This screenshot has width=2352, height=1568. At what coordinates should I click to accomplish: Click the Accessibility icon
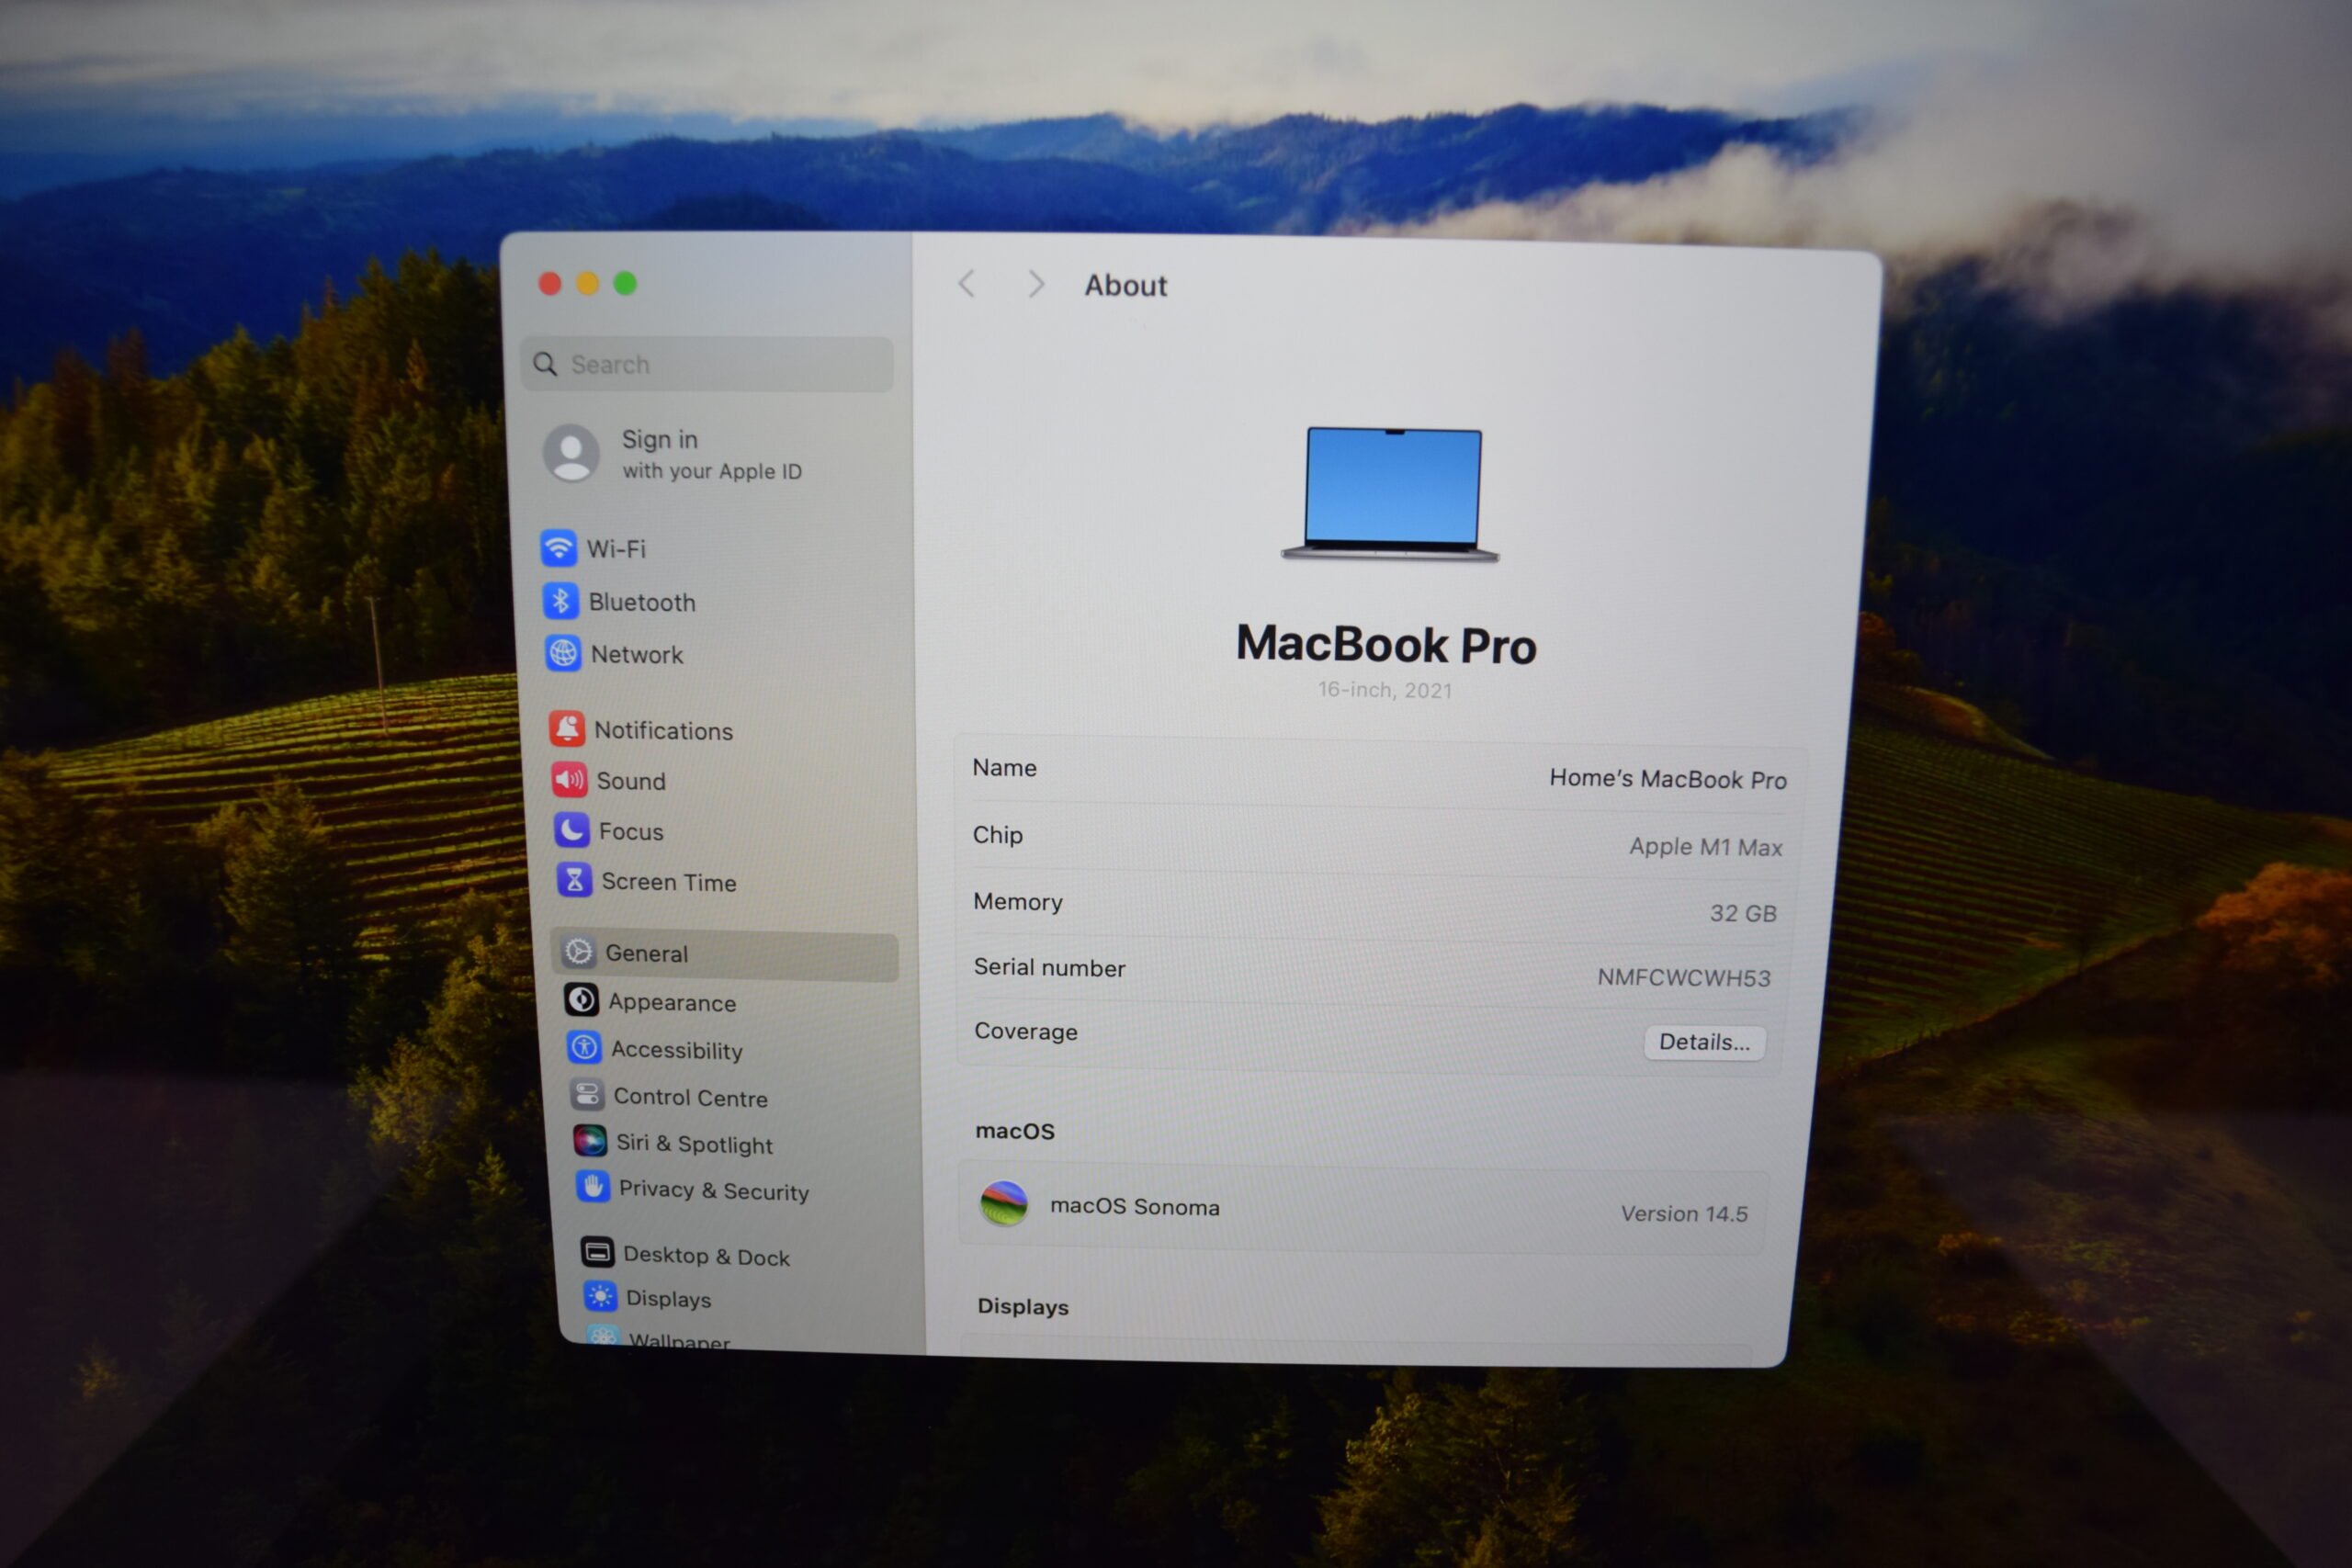pyautogui.click(x=584, y=1047)
